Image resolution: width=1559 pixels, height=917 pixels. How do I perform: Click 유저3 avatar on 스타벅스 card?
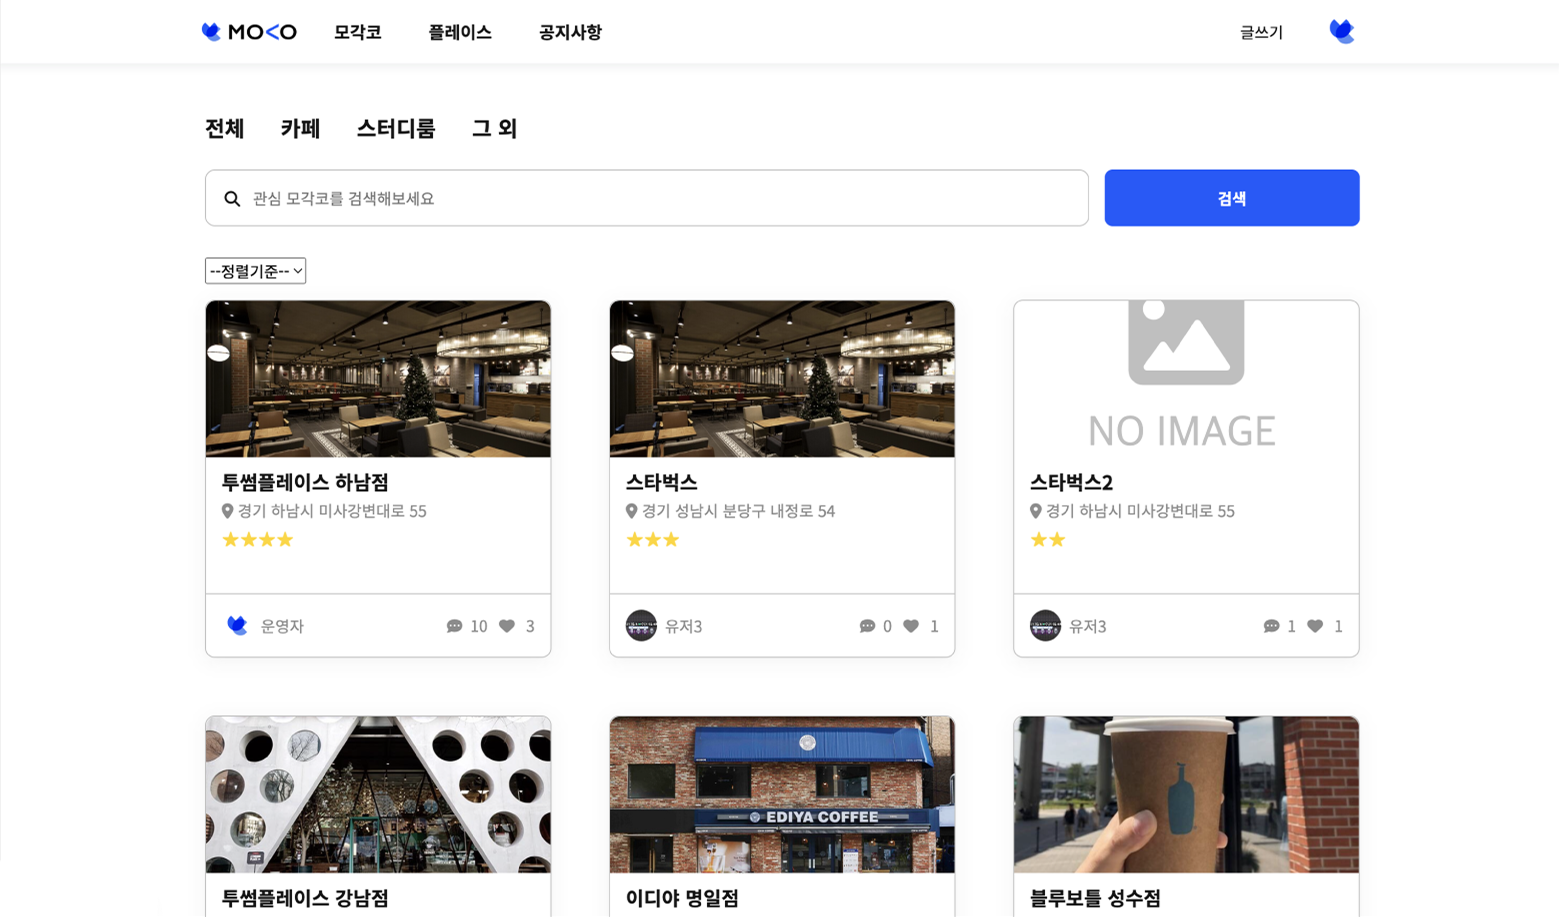[641, 626]
